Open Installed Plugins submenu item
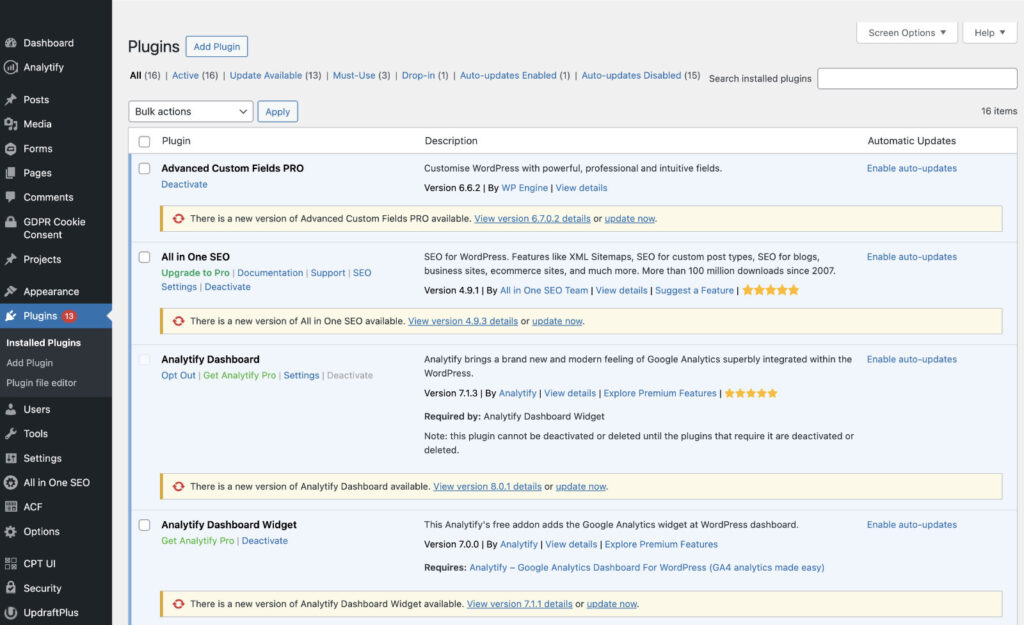This screenshot has height=625, width=1024. pyautogui.click(x=43, y=343)
